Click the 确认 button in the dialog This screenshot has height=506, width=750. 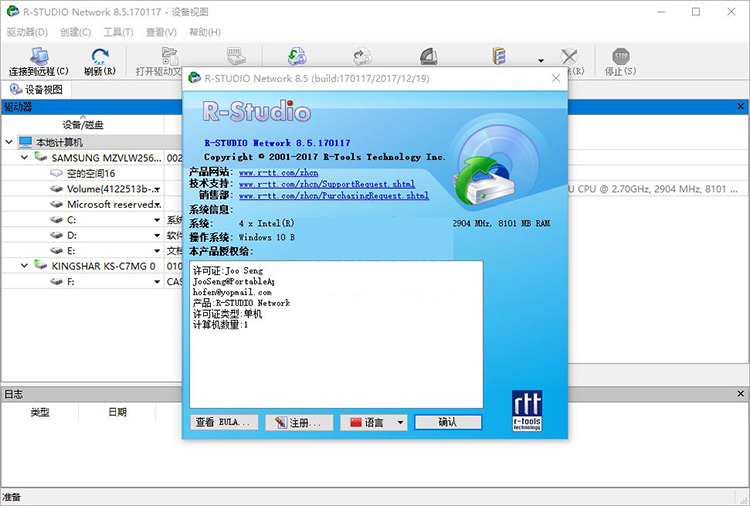click(447, 423)
